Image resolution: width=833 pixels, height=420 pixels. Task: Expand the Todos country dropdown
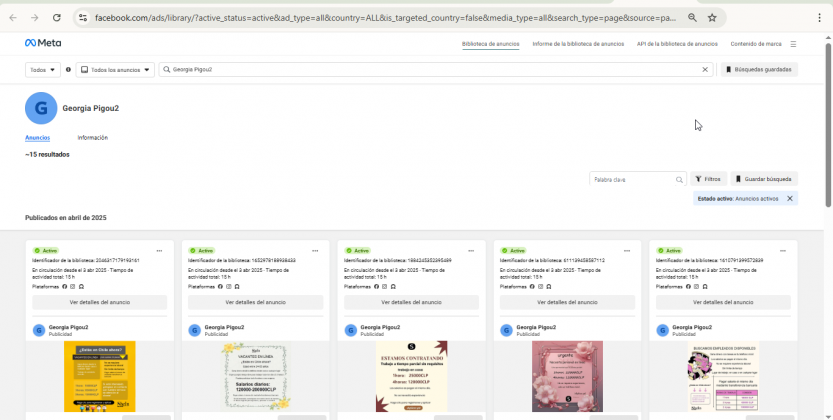pyautogui.click(x=42, y=70)
